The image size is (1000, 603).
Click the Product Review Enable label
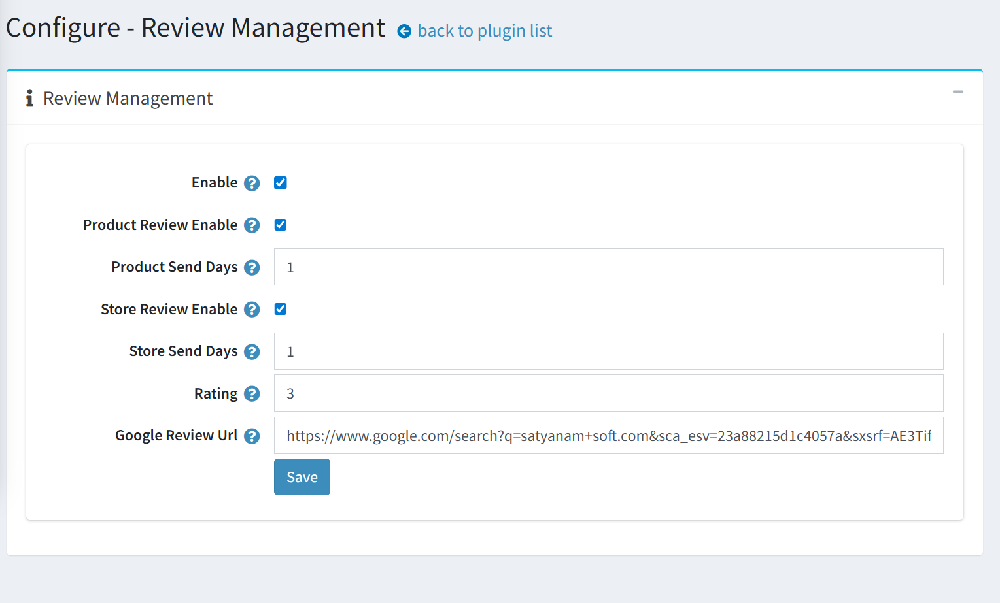tap(160, 225)
